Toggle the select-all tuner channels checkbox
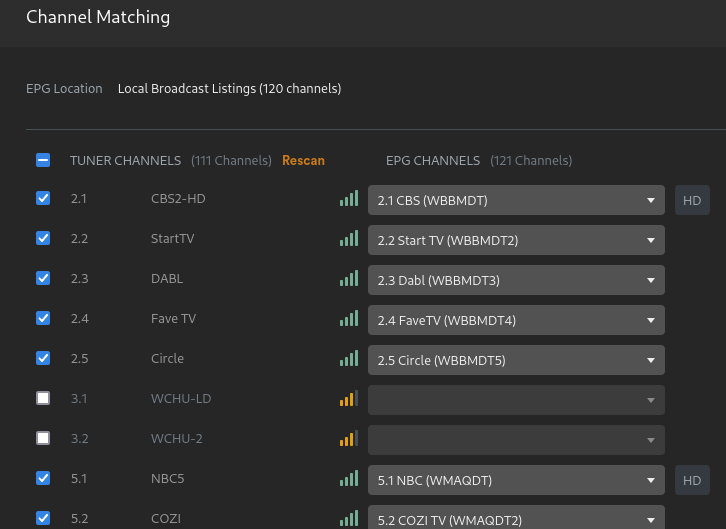The width and height of the screenshot is (726, 529). coord(43,160)
